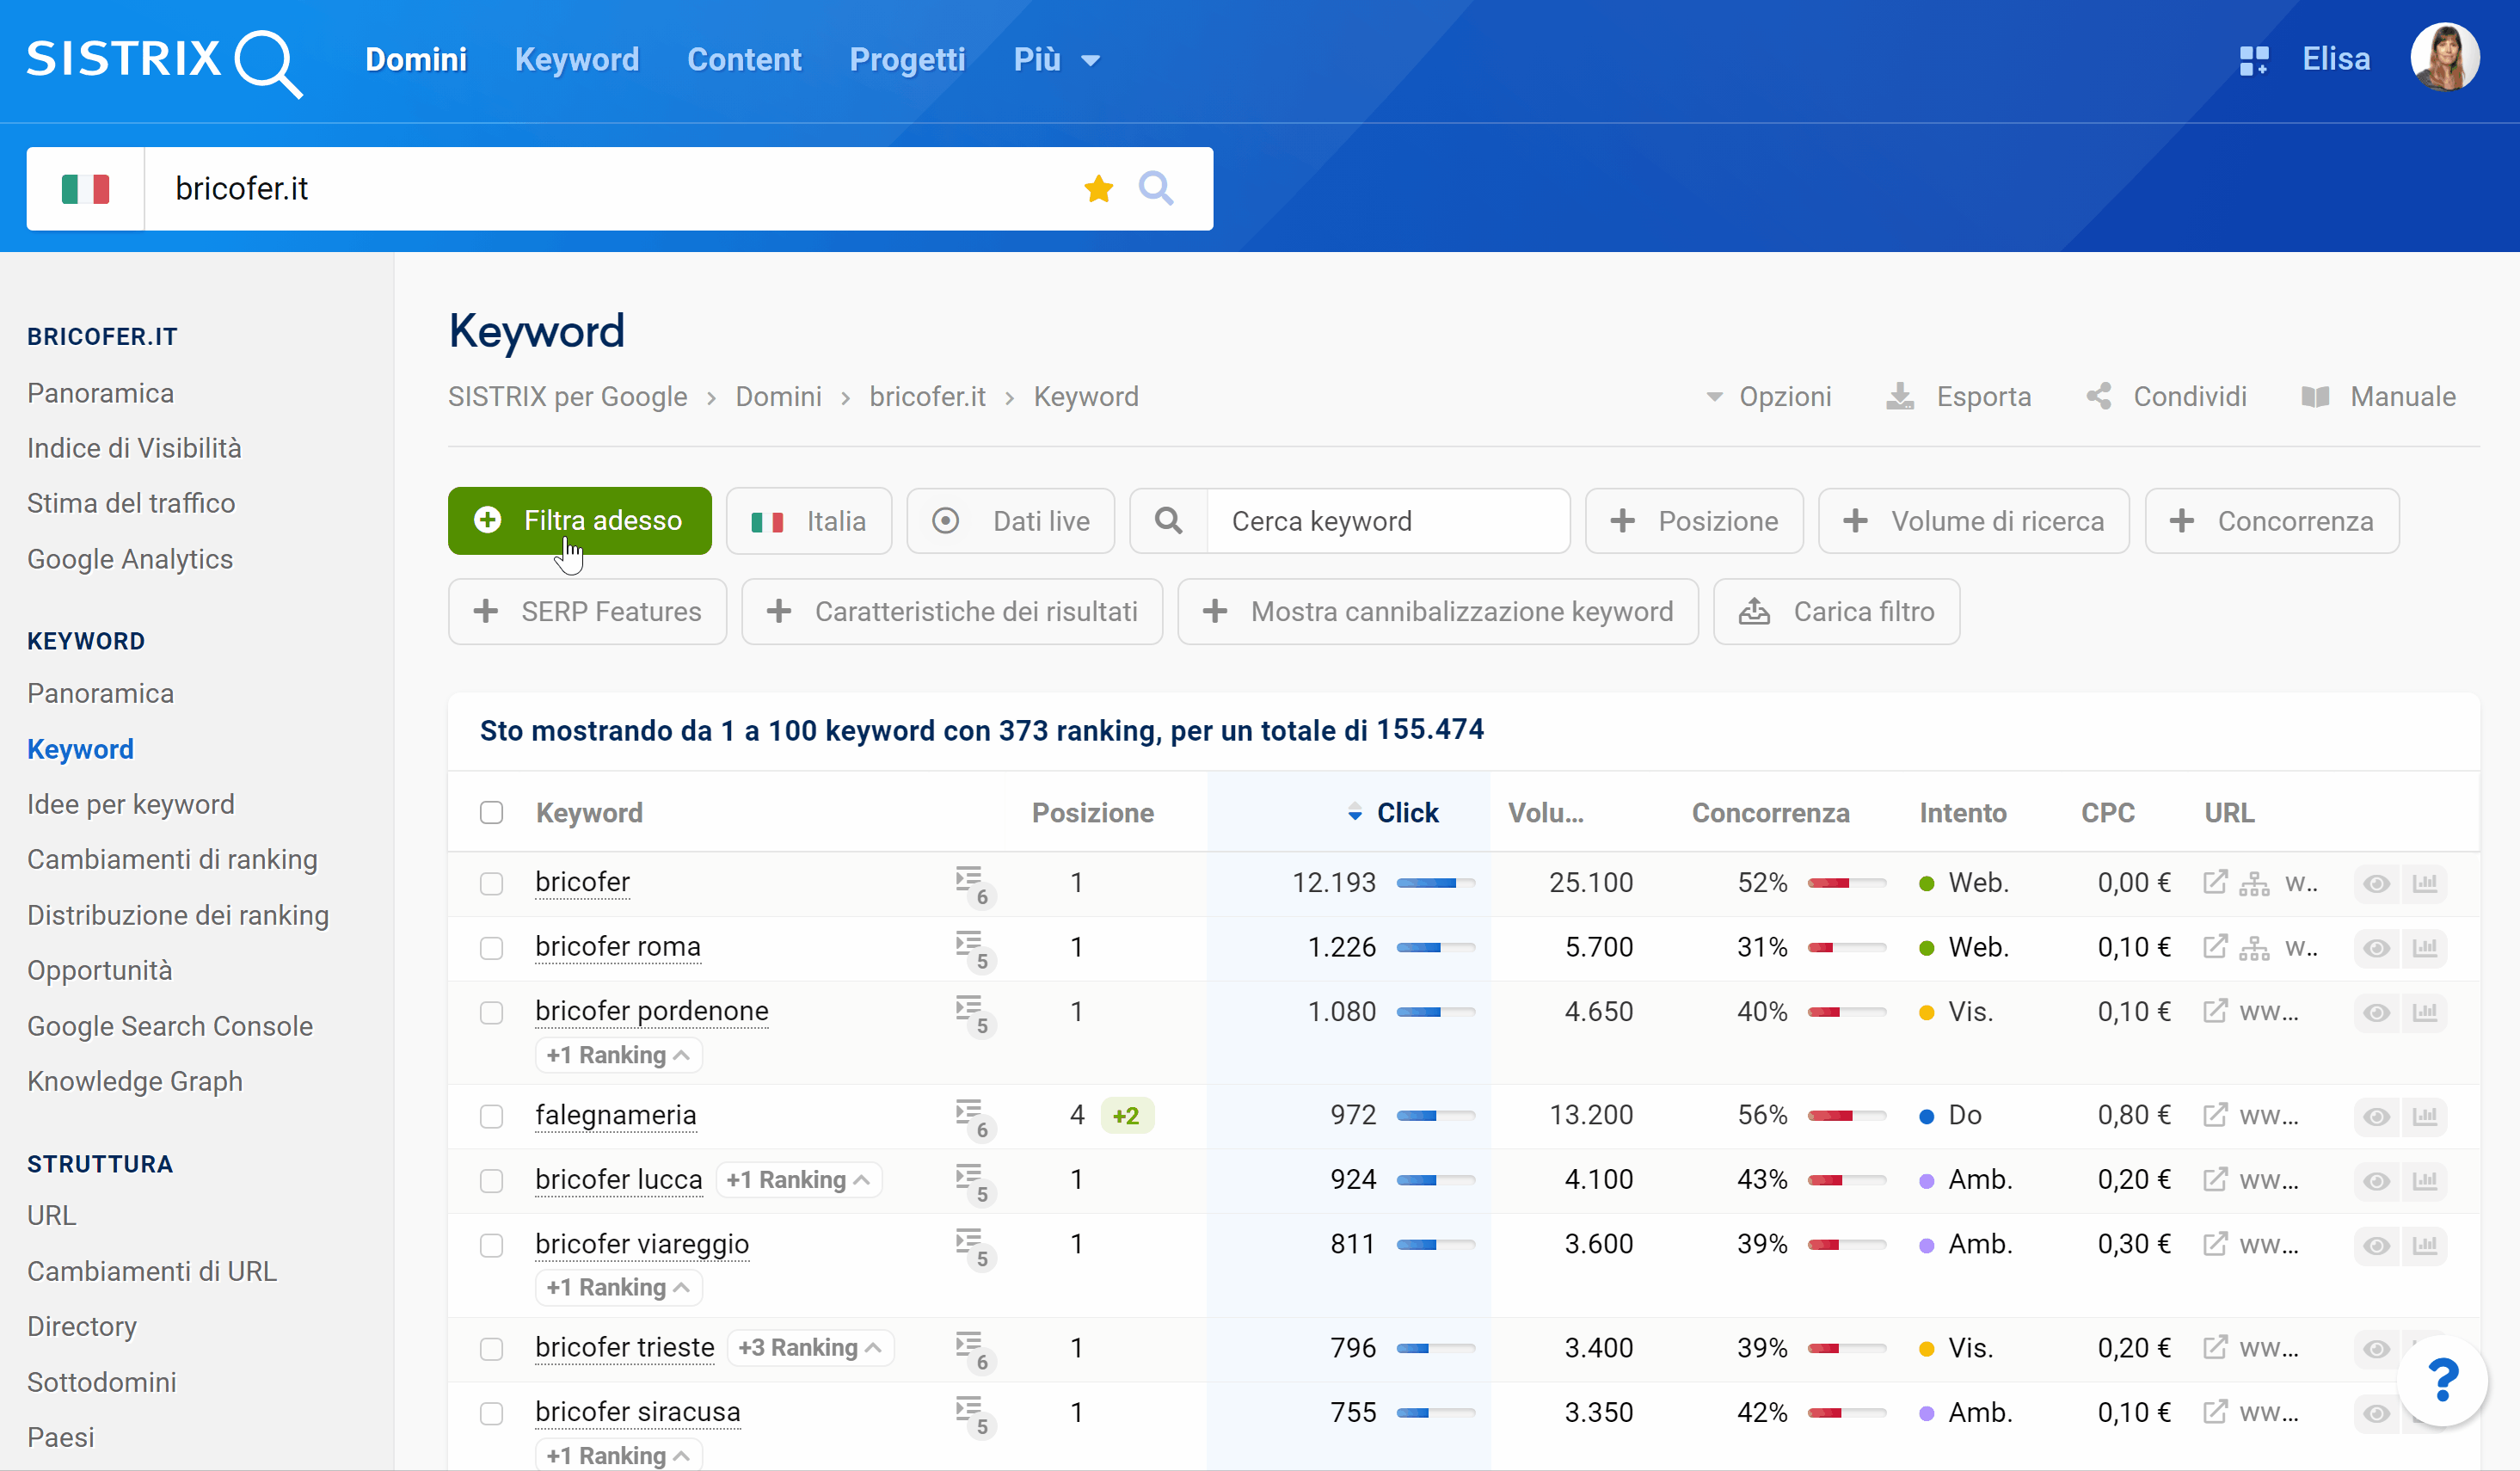Image resolution: width=2520 pixels, height=1471 pixels.
Task: Expand +1 Ranking under bricofer siracusa
Action: point(618,1455)
